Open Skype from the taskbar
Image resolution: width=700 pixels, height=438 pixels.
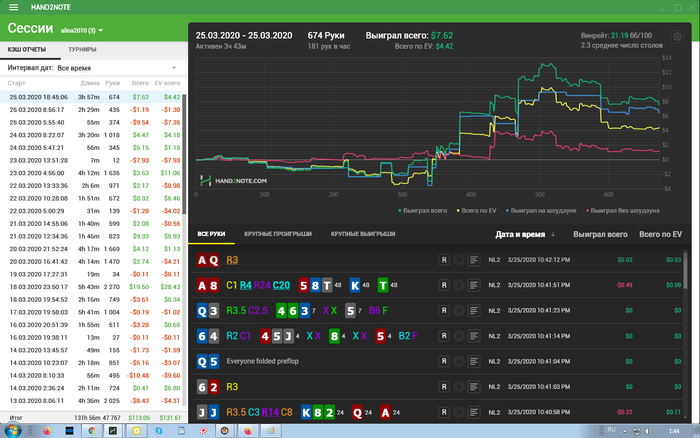(159, 431)
